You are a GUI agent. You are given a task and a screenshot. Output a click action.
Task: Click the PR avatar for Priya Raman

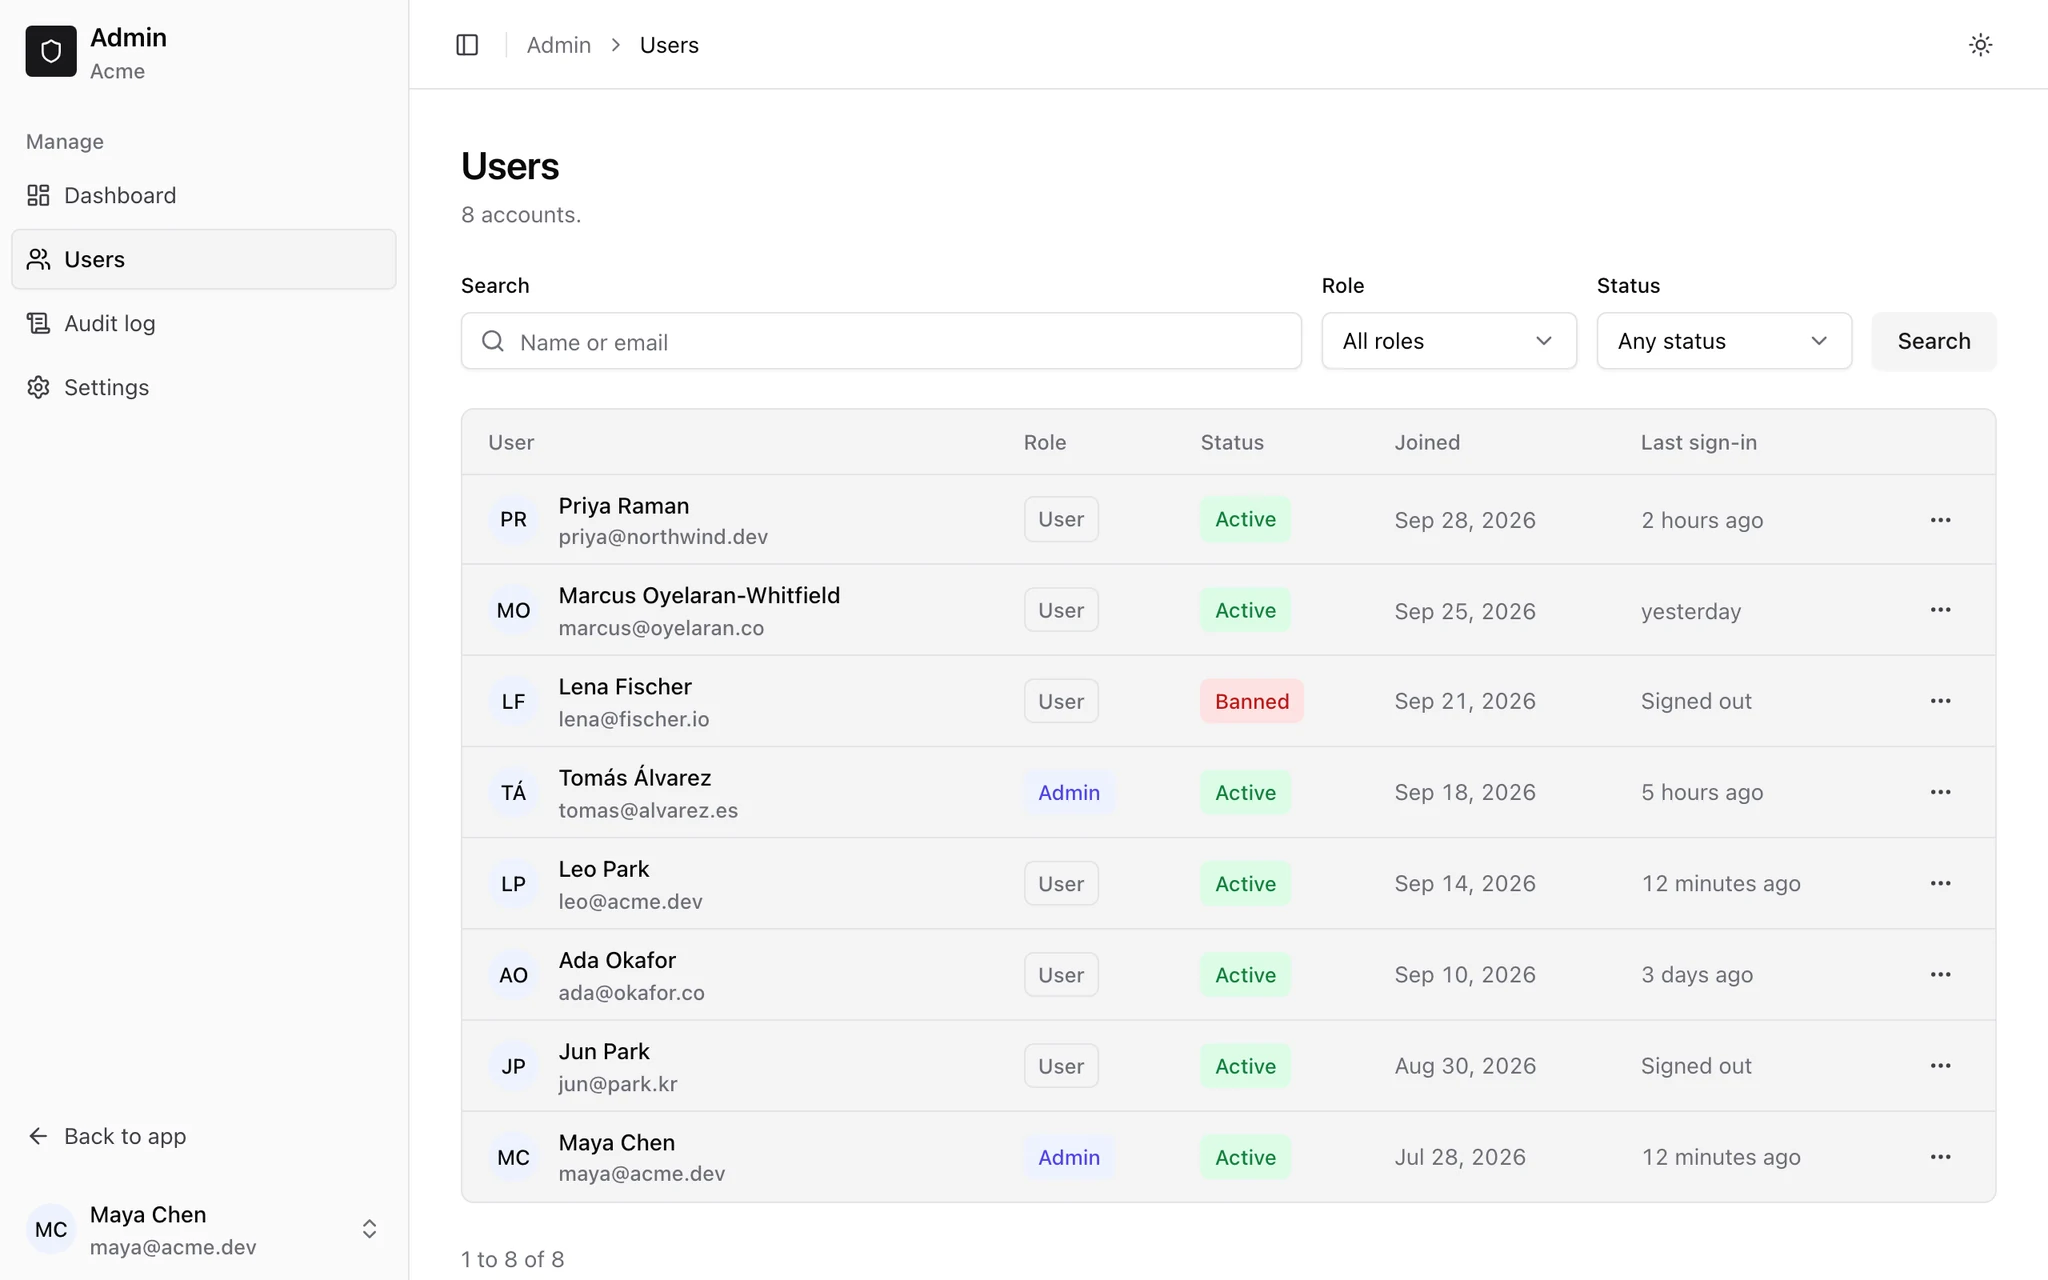tap(513, 519)
